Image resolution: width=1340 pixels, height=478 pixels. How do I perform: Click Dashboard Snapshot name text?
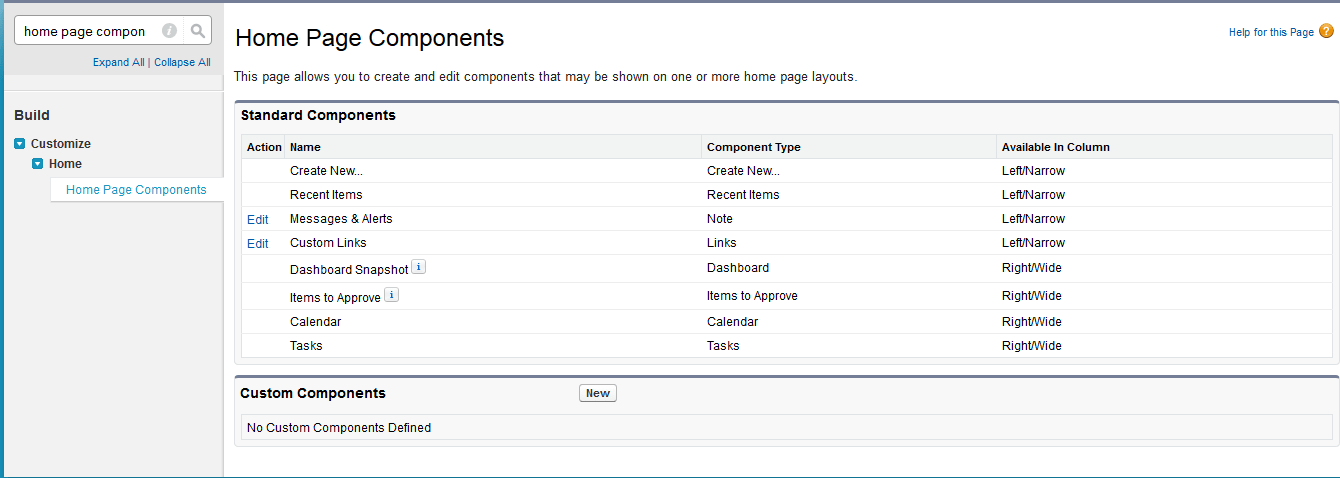tap(349, 270)
